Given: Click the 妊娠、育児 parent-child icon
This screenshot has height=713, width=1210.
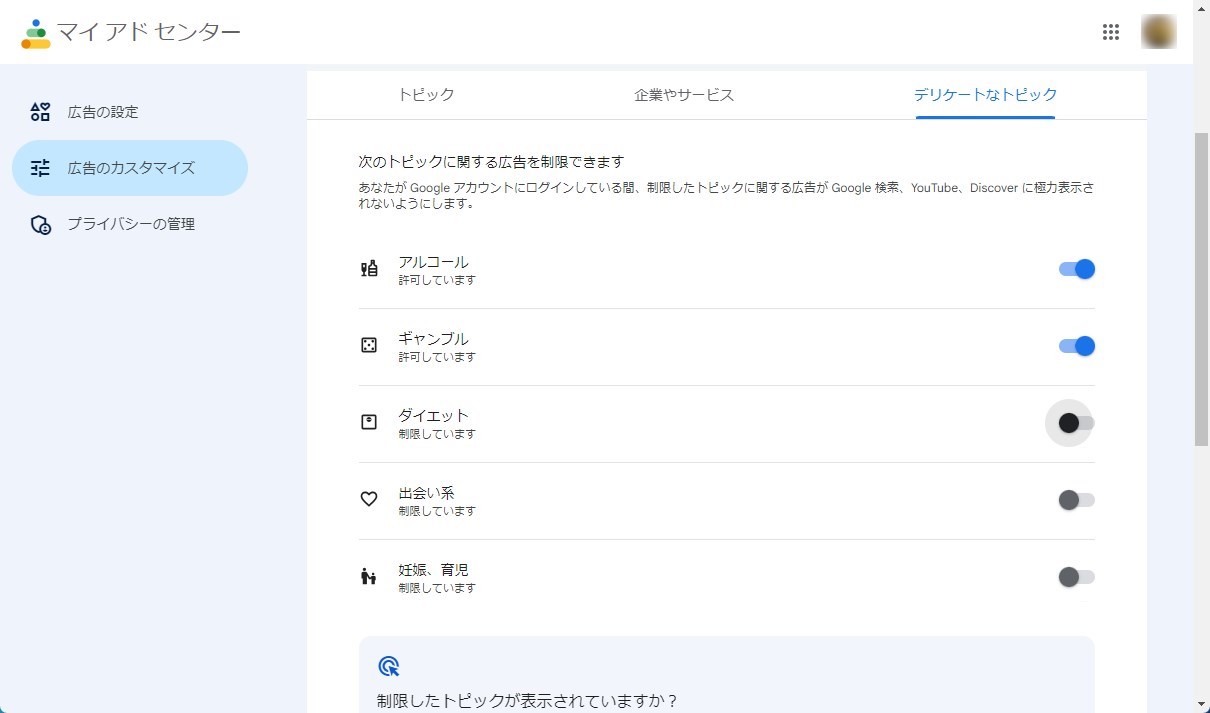Looking at the screenshot, I should click(369, 576).
